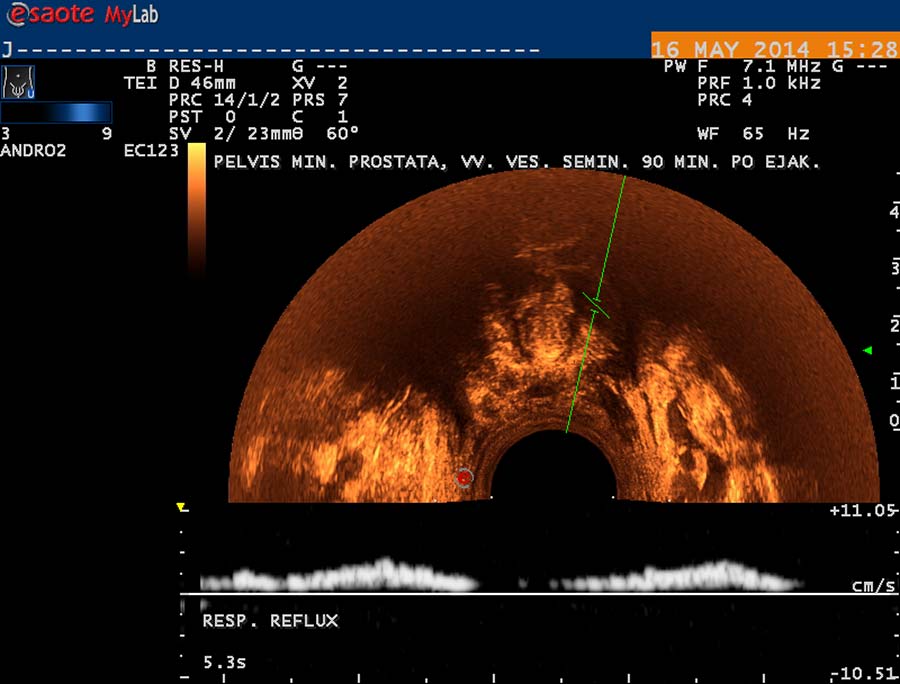Click the PRF 1.0 kHz parameter
The image size is (900, 684).
(x=758, y=83)
